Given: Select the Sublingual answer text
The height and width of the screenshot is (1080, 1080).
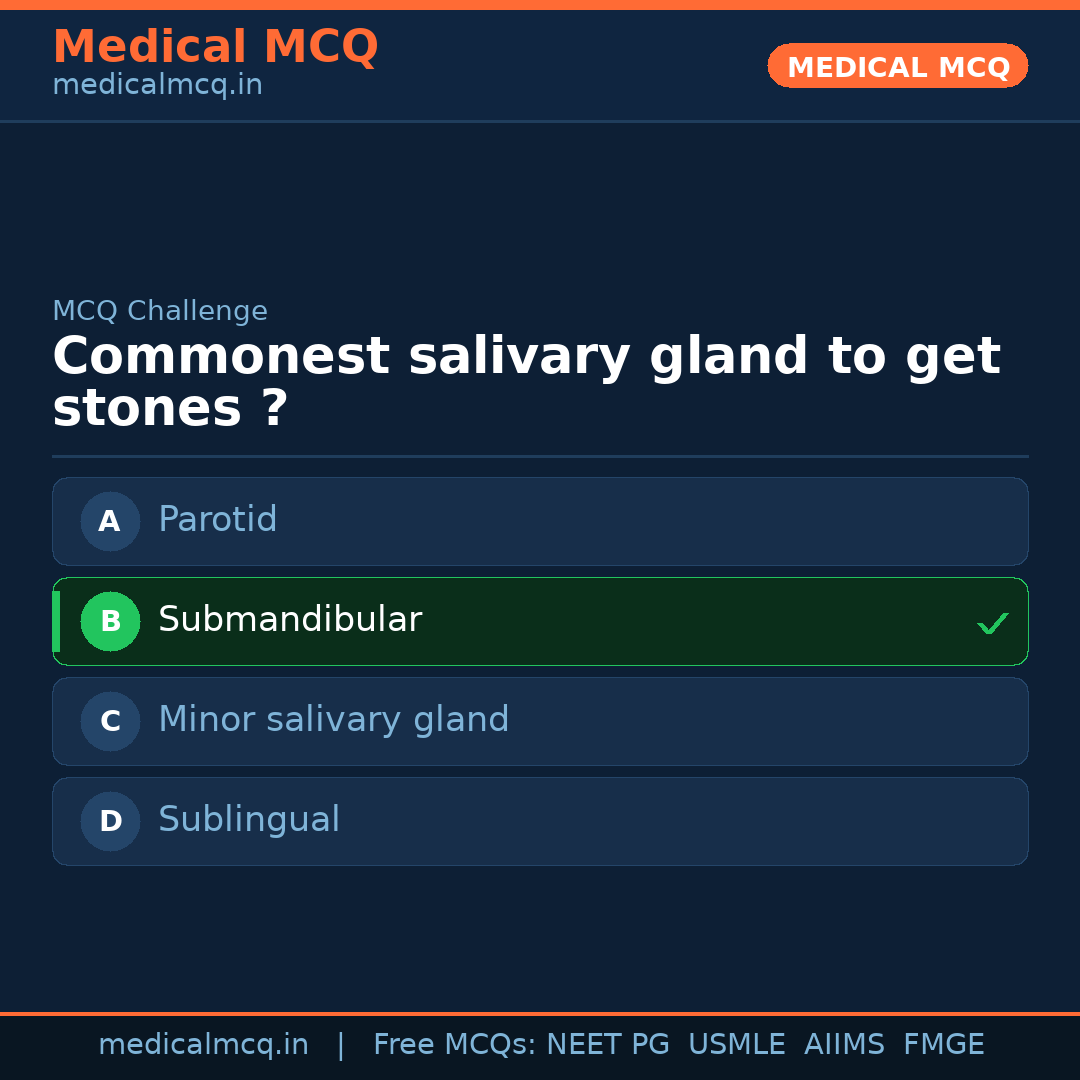Looking at the screenshot, I should [249, 820].
